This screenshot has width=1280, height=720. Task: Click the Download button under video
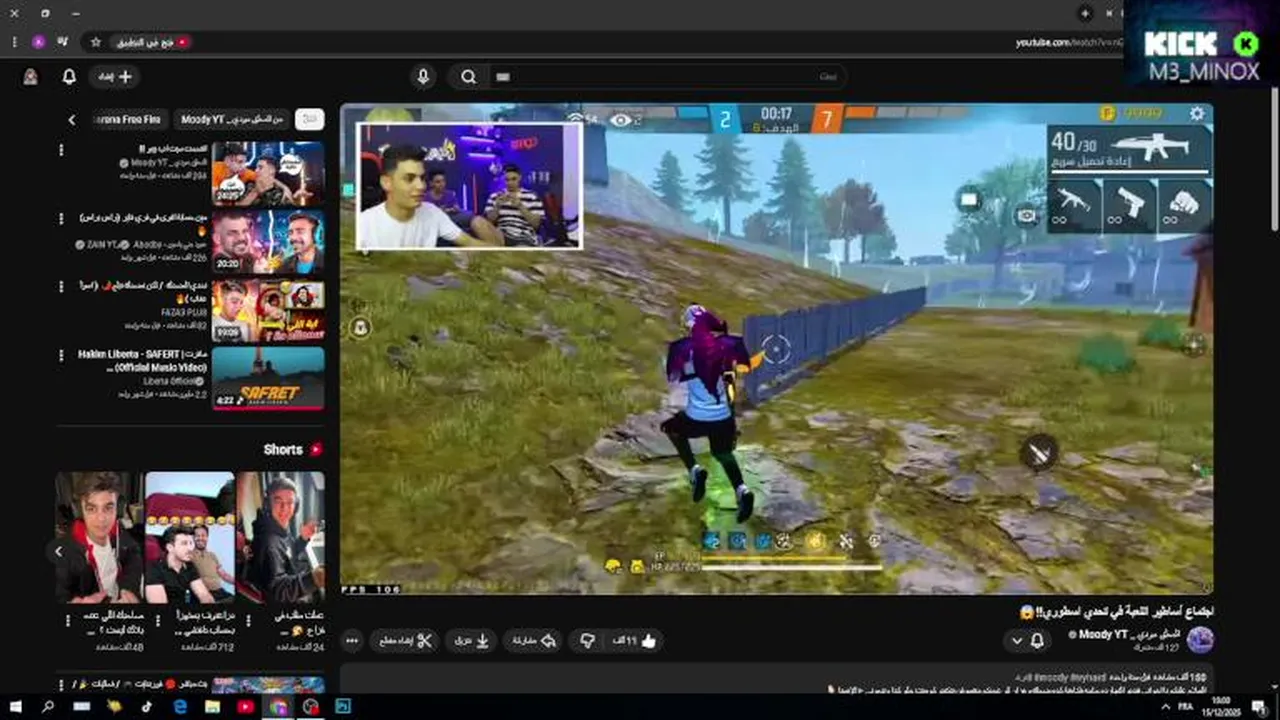471,641
